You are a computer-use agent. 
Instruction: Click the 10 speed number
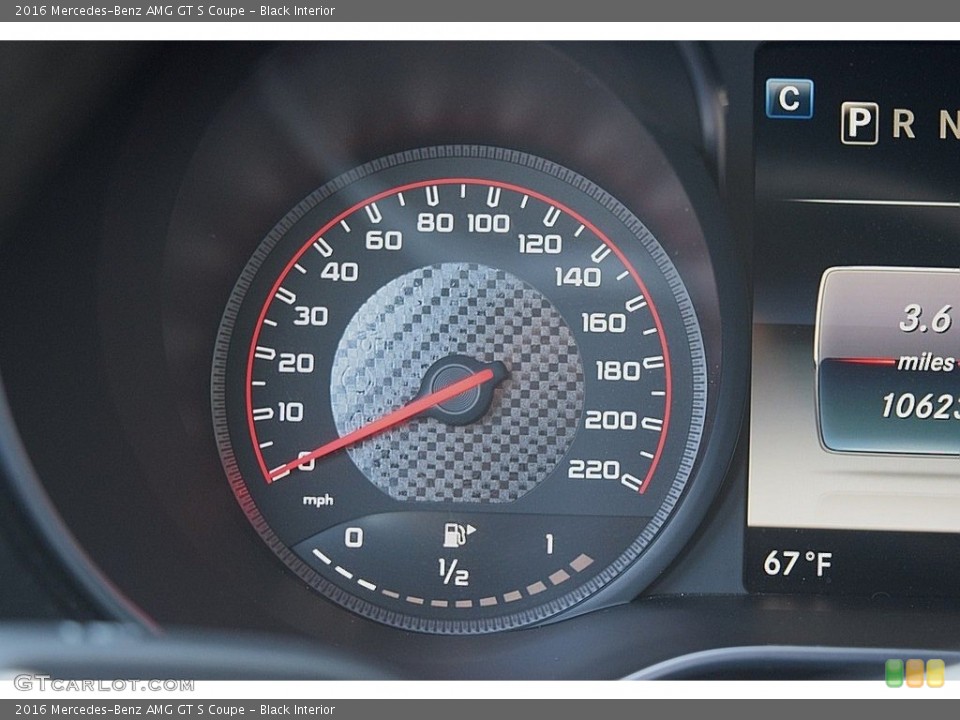291,411
